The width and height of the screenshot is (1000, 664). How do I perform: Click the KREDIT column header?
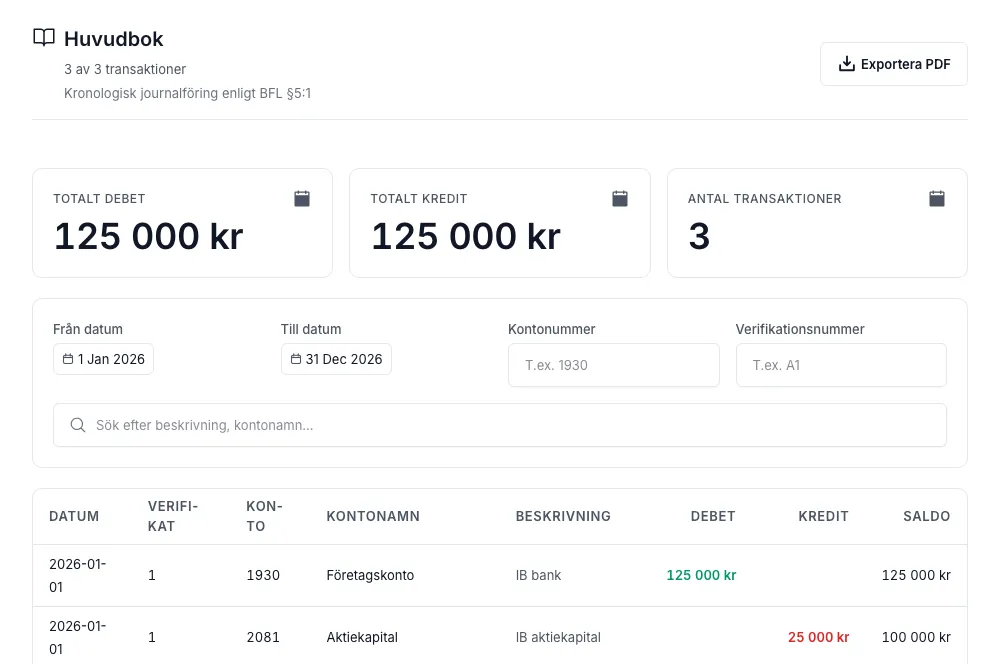823,516
